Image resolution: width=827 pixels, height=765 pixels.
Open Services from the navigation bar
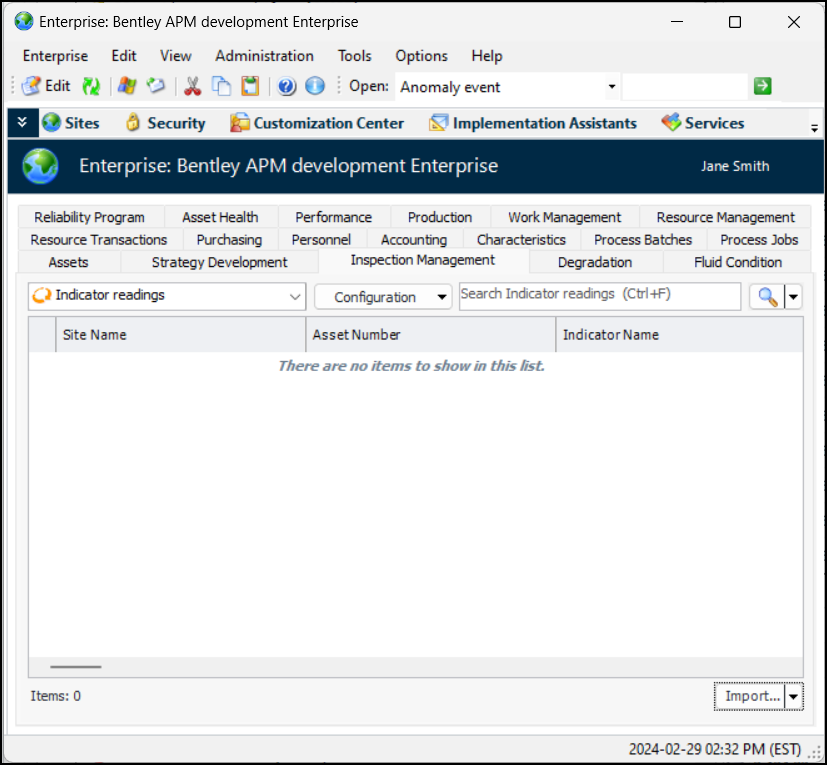coord(703,123)
